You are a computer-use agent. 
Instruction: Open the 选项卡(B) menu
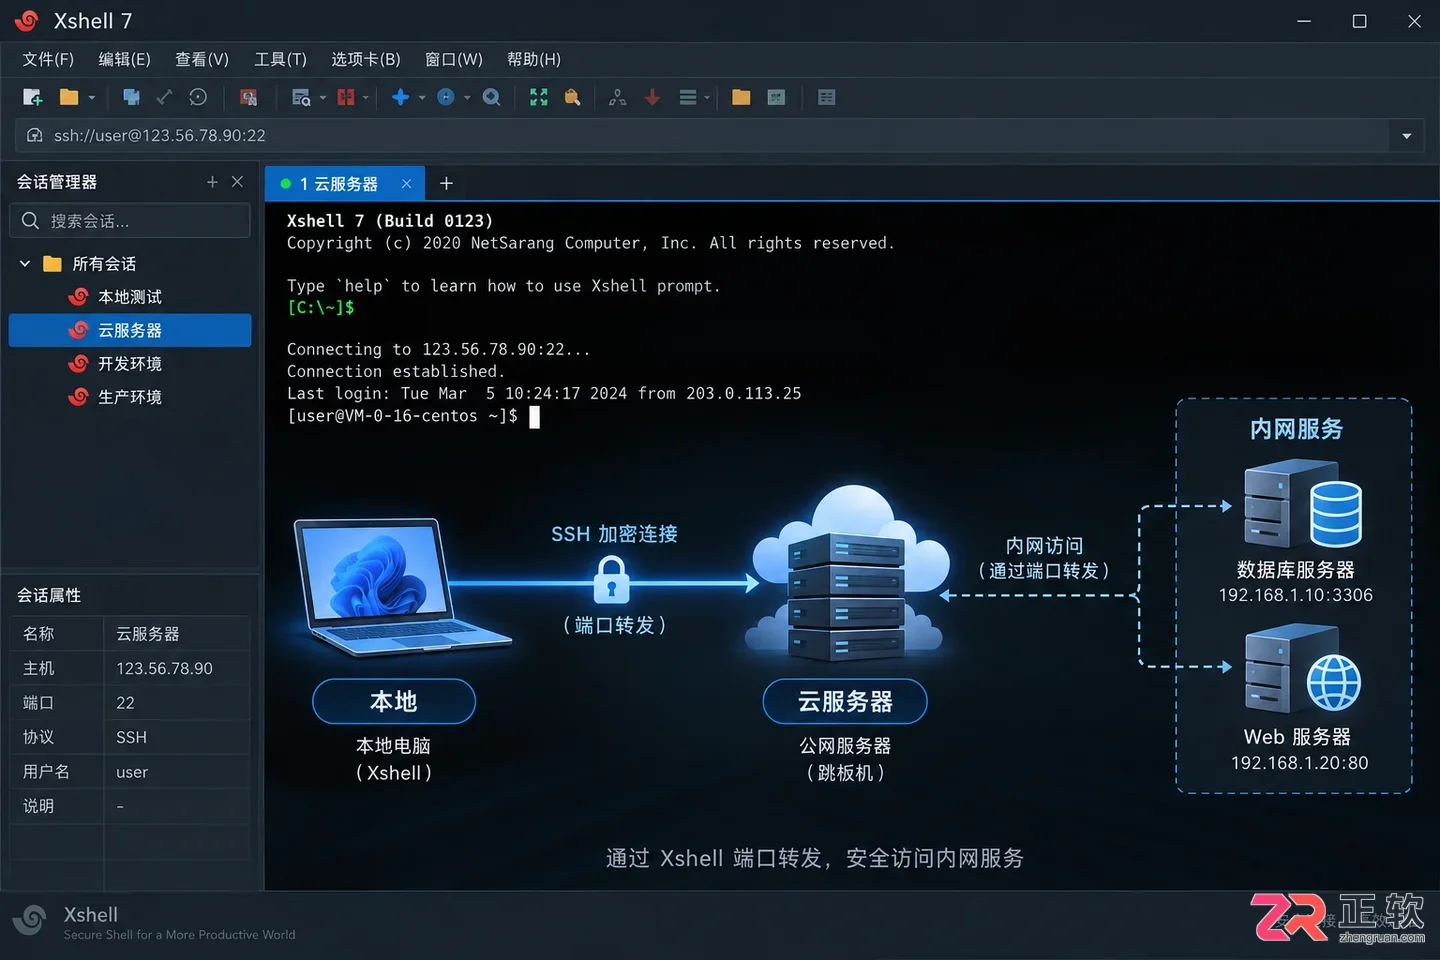coord(366,59)
